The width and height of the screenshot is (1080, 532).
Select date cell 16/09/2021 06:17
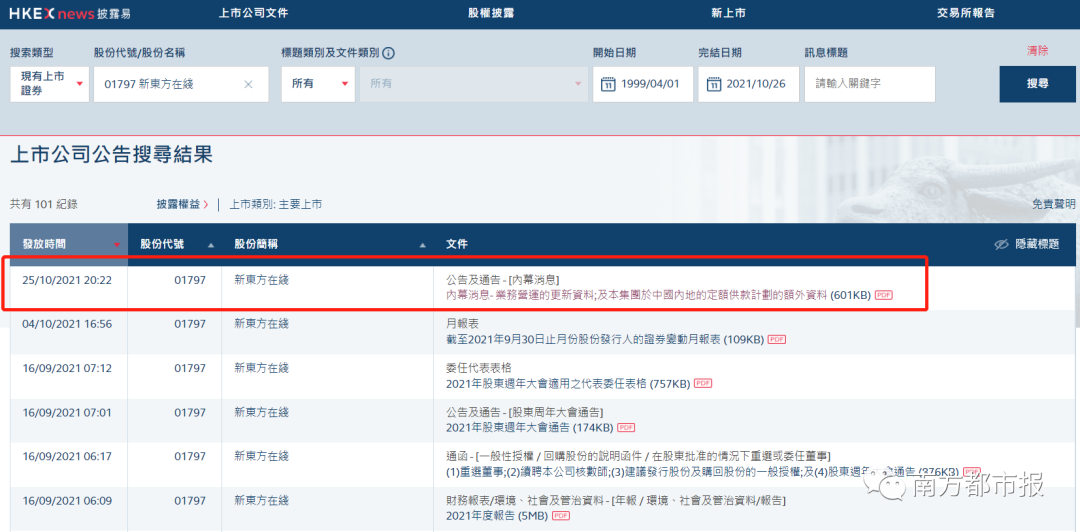[x=67, y=456]
